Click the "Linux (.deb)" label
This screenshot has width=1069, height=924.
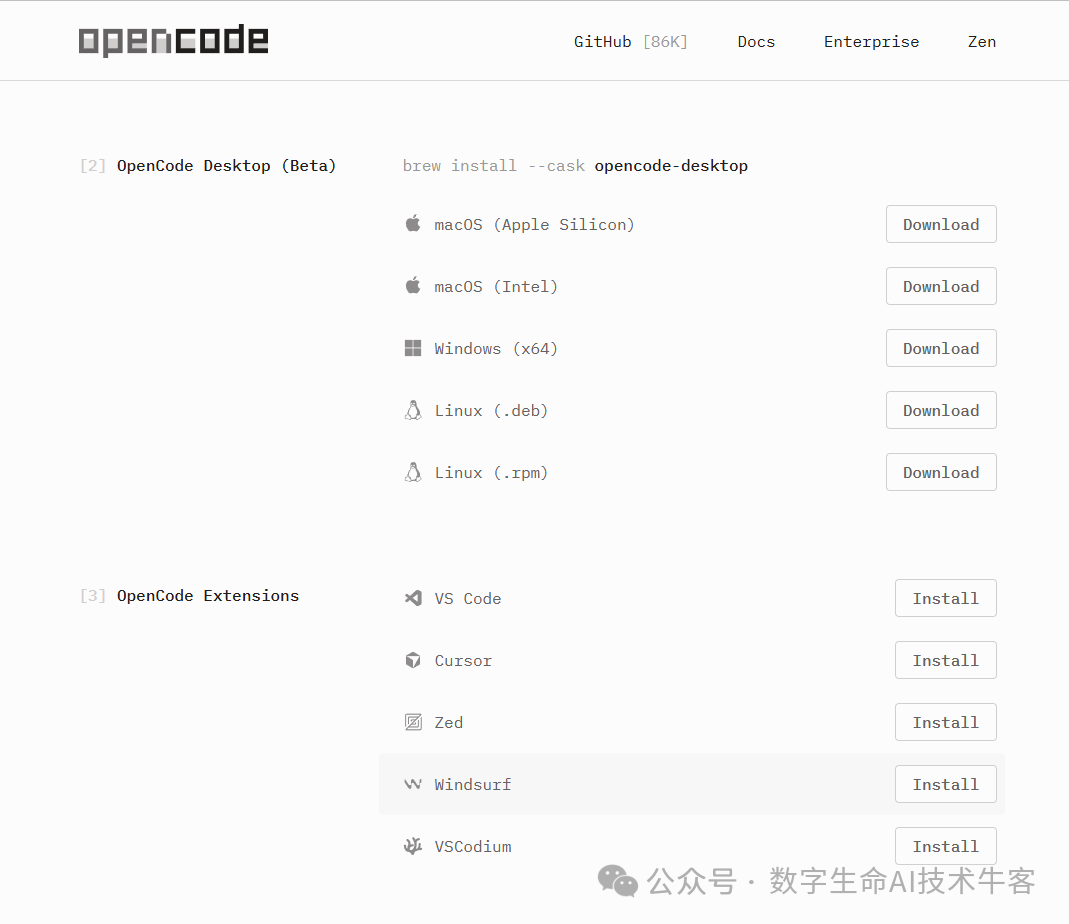pyautogui.click(x=491, y=411)
